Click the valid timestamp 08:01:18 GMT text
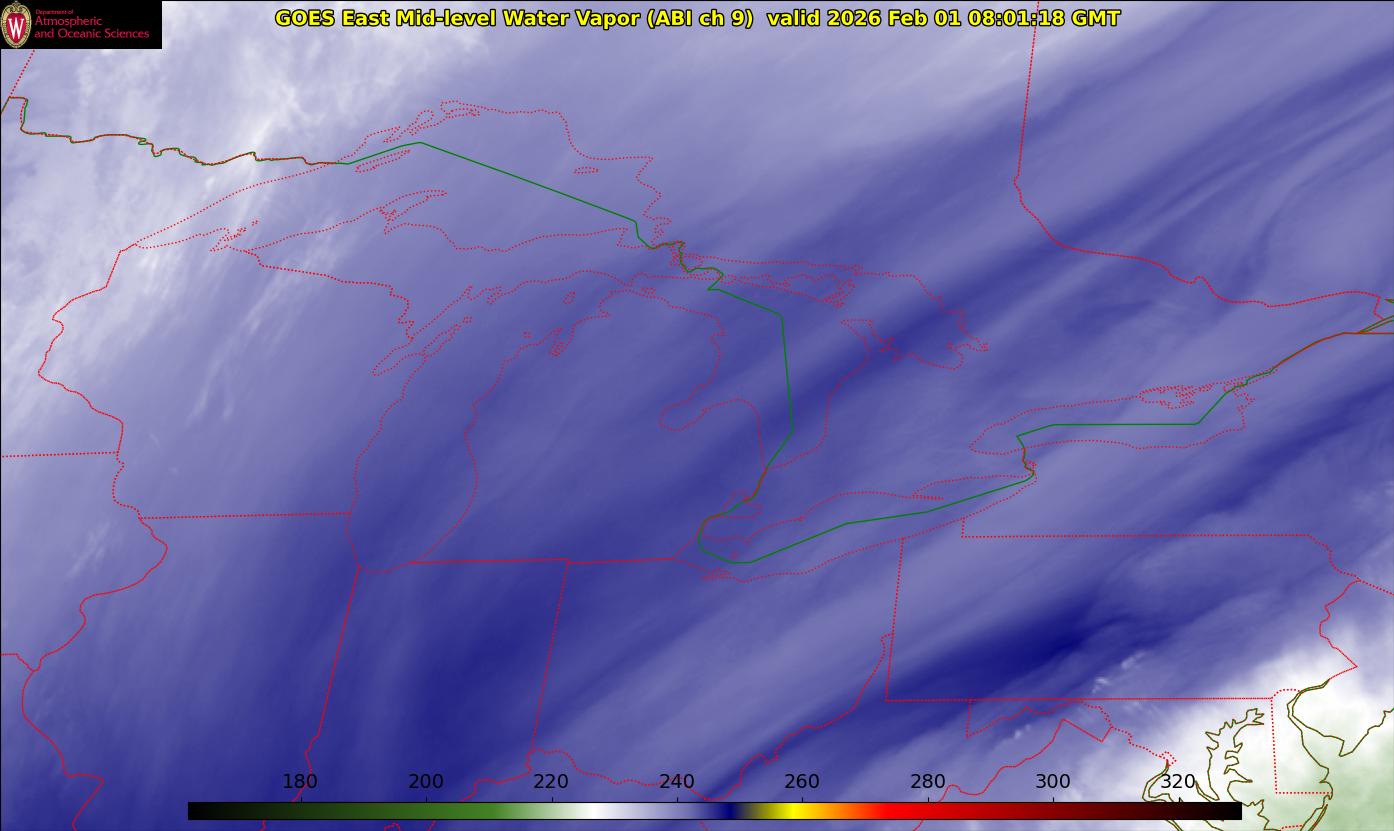This screenshot has width=1394, height=831. [1043, 18]
